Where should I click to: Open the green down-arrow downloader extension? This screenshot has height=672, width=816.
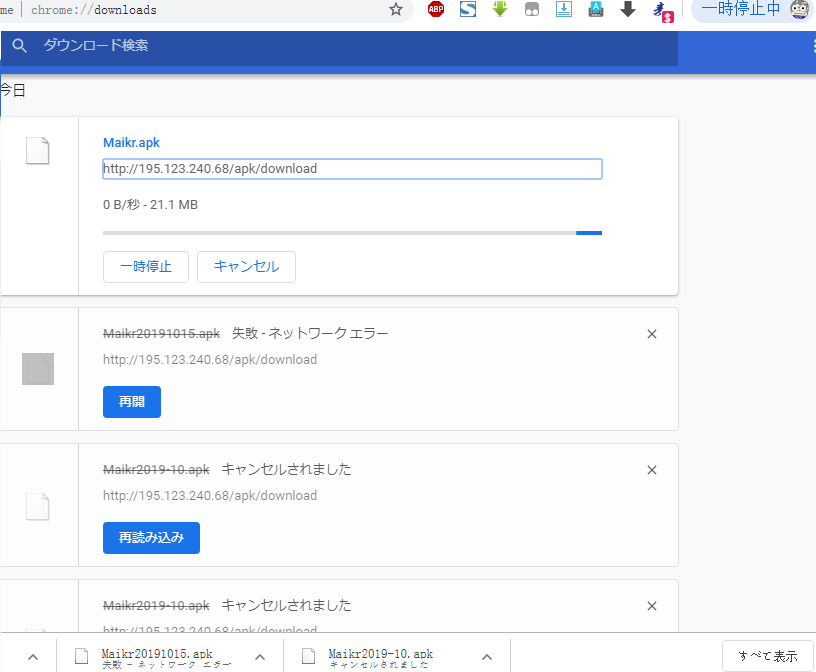(x=500, y=9)
